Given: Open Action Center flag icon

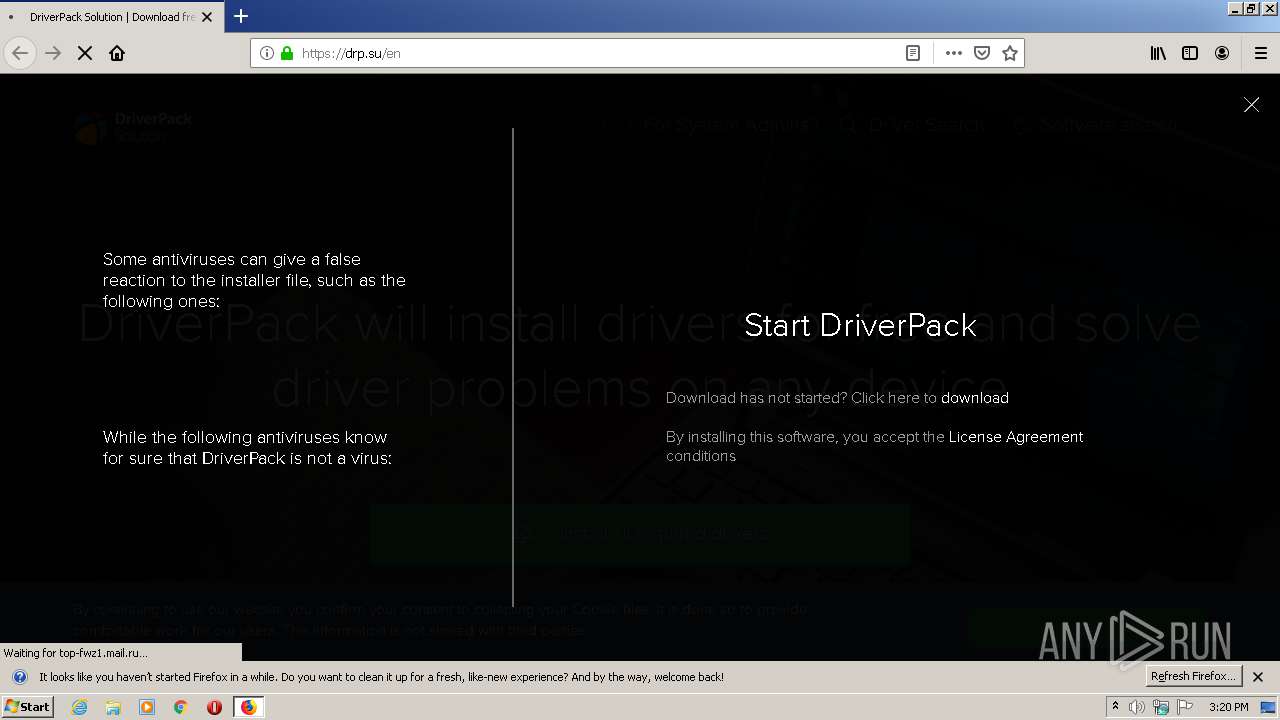Looking at the screenshot, I should pos(1185,707).
